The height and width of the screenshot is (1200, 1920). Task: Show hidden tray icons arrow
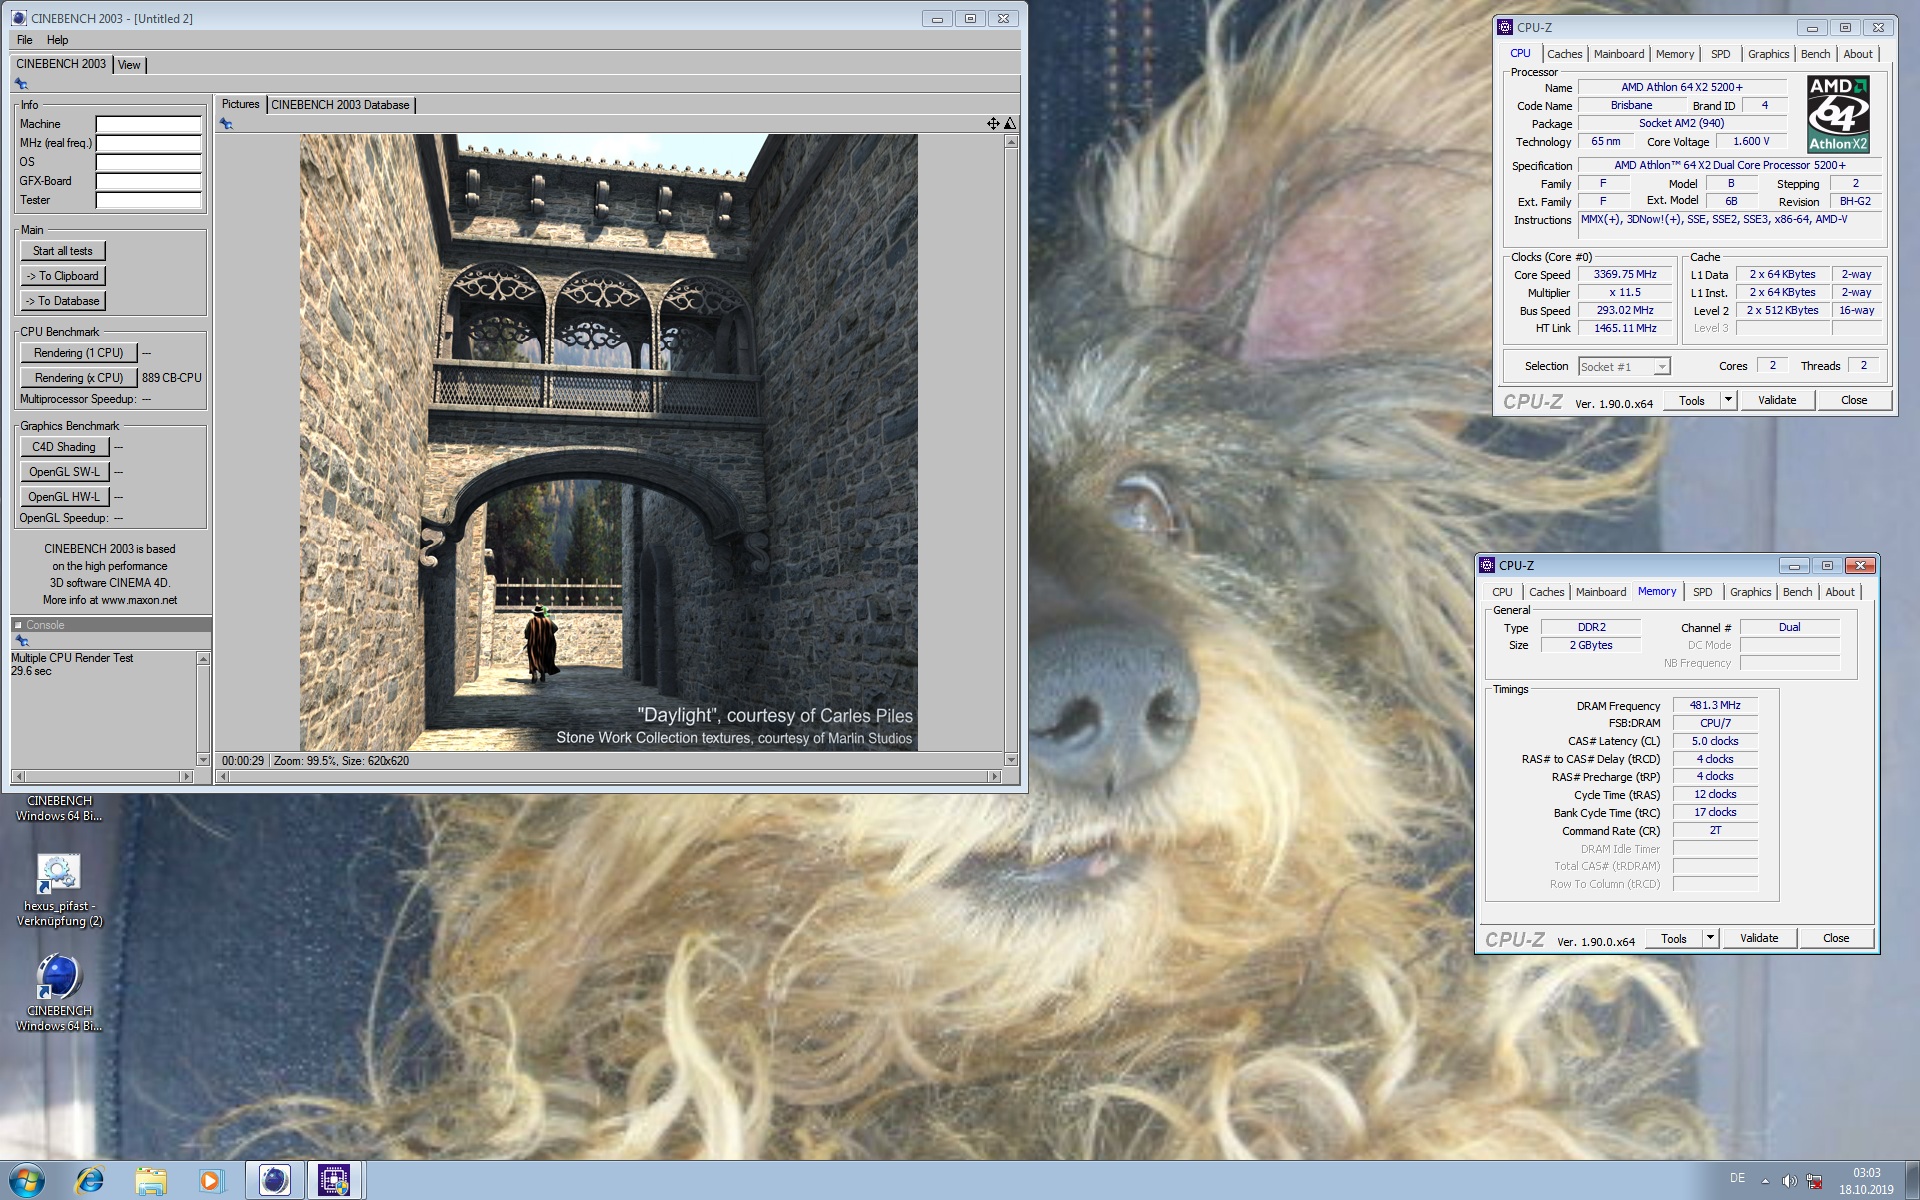(x=1765, y=1181)
